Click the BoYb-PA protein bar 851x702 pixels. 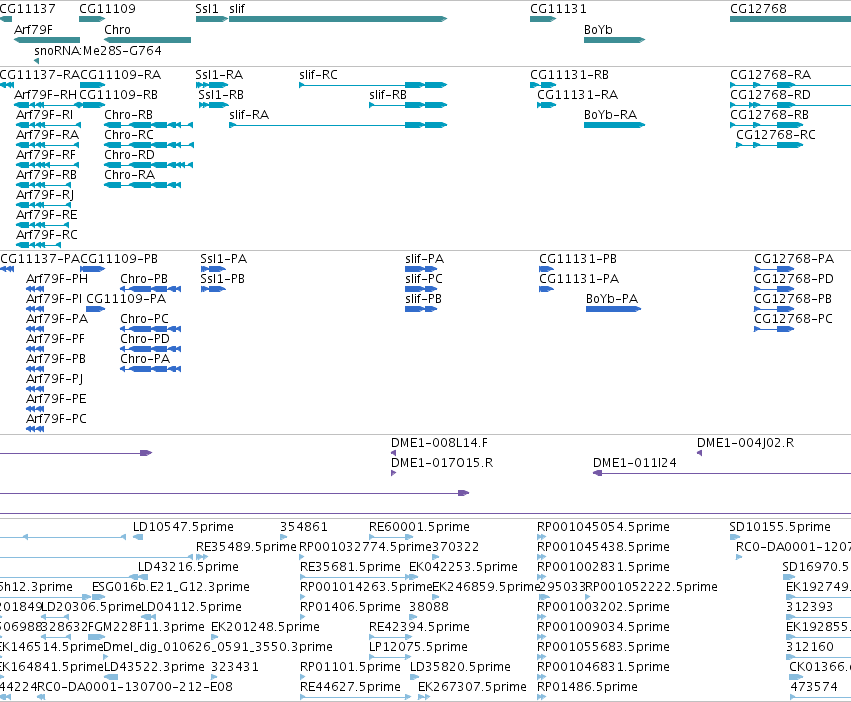[613, 309]
